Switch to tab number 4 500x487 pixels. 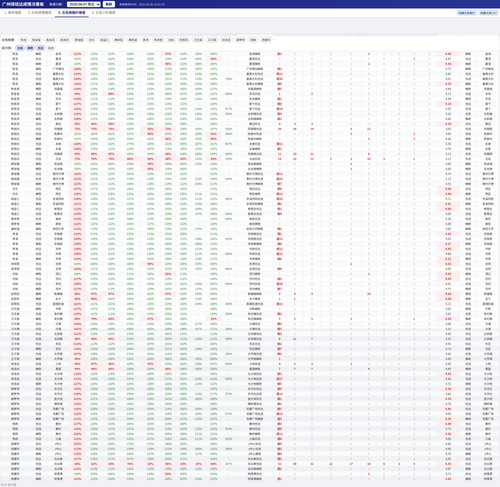104,13
